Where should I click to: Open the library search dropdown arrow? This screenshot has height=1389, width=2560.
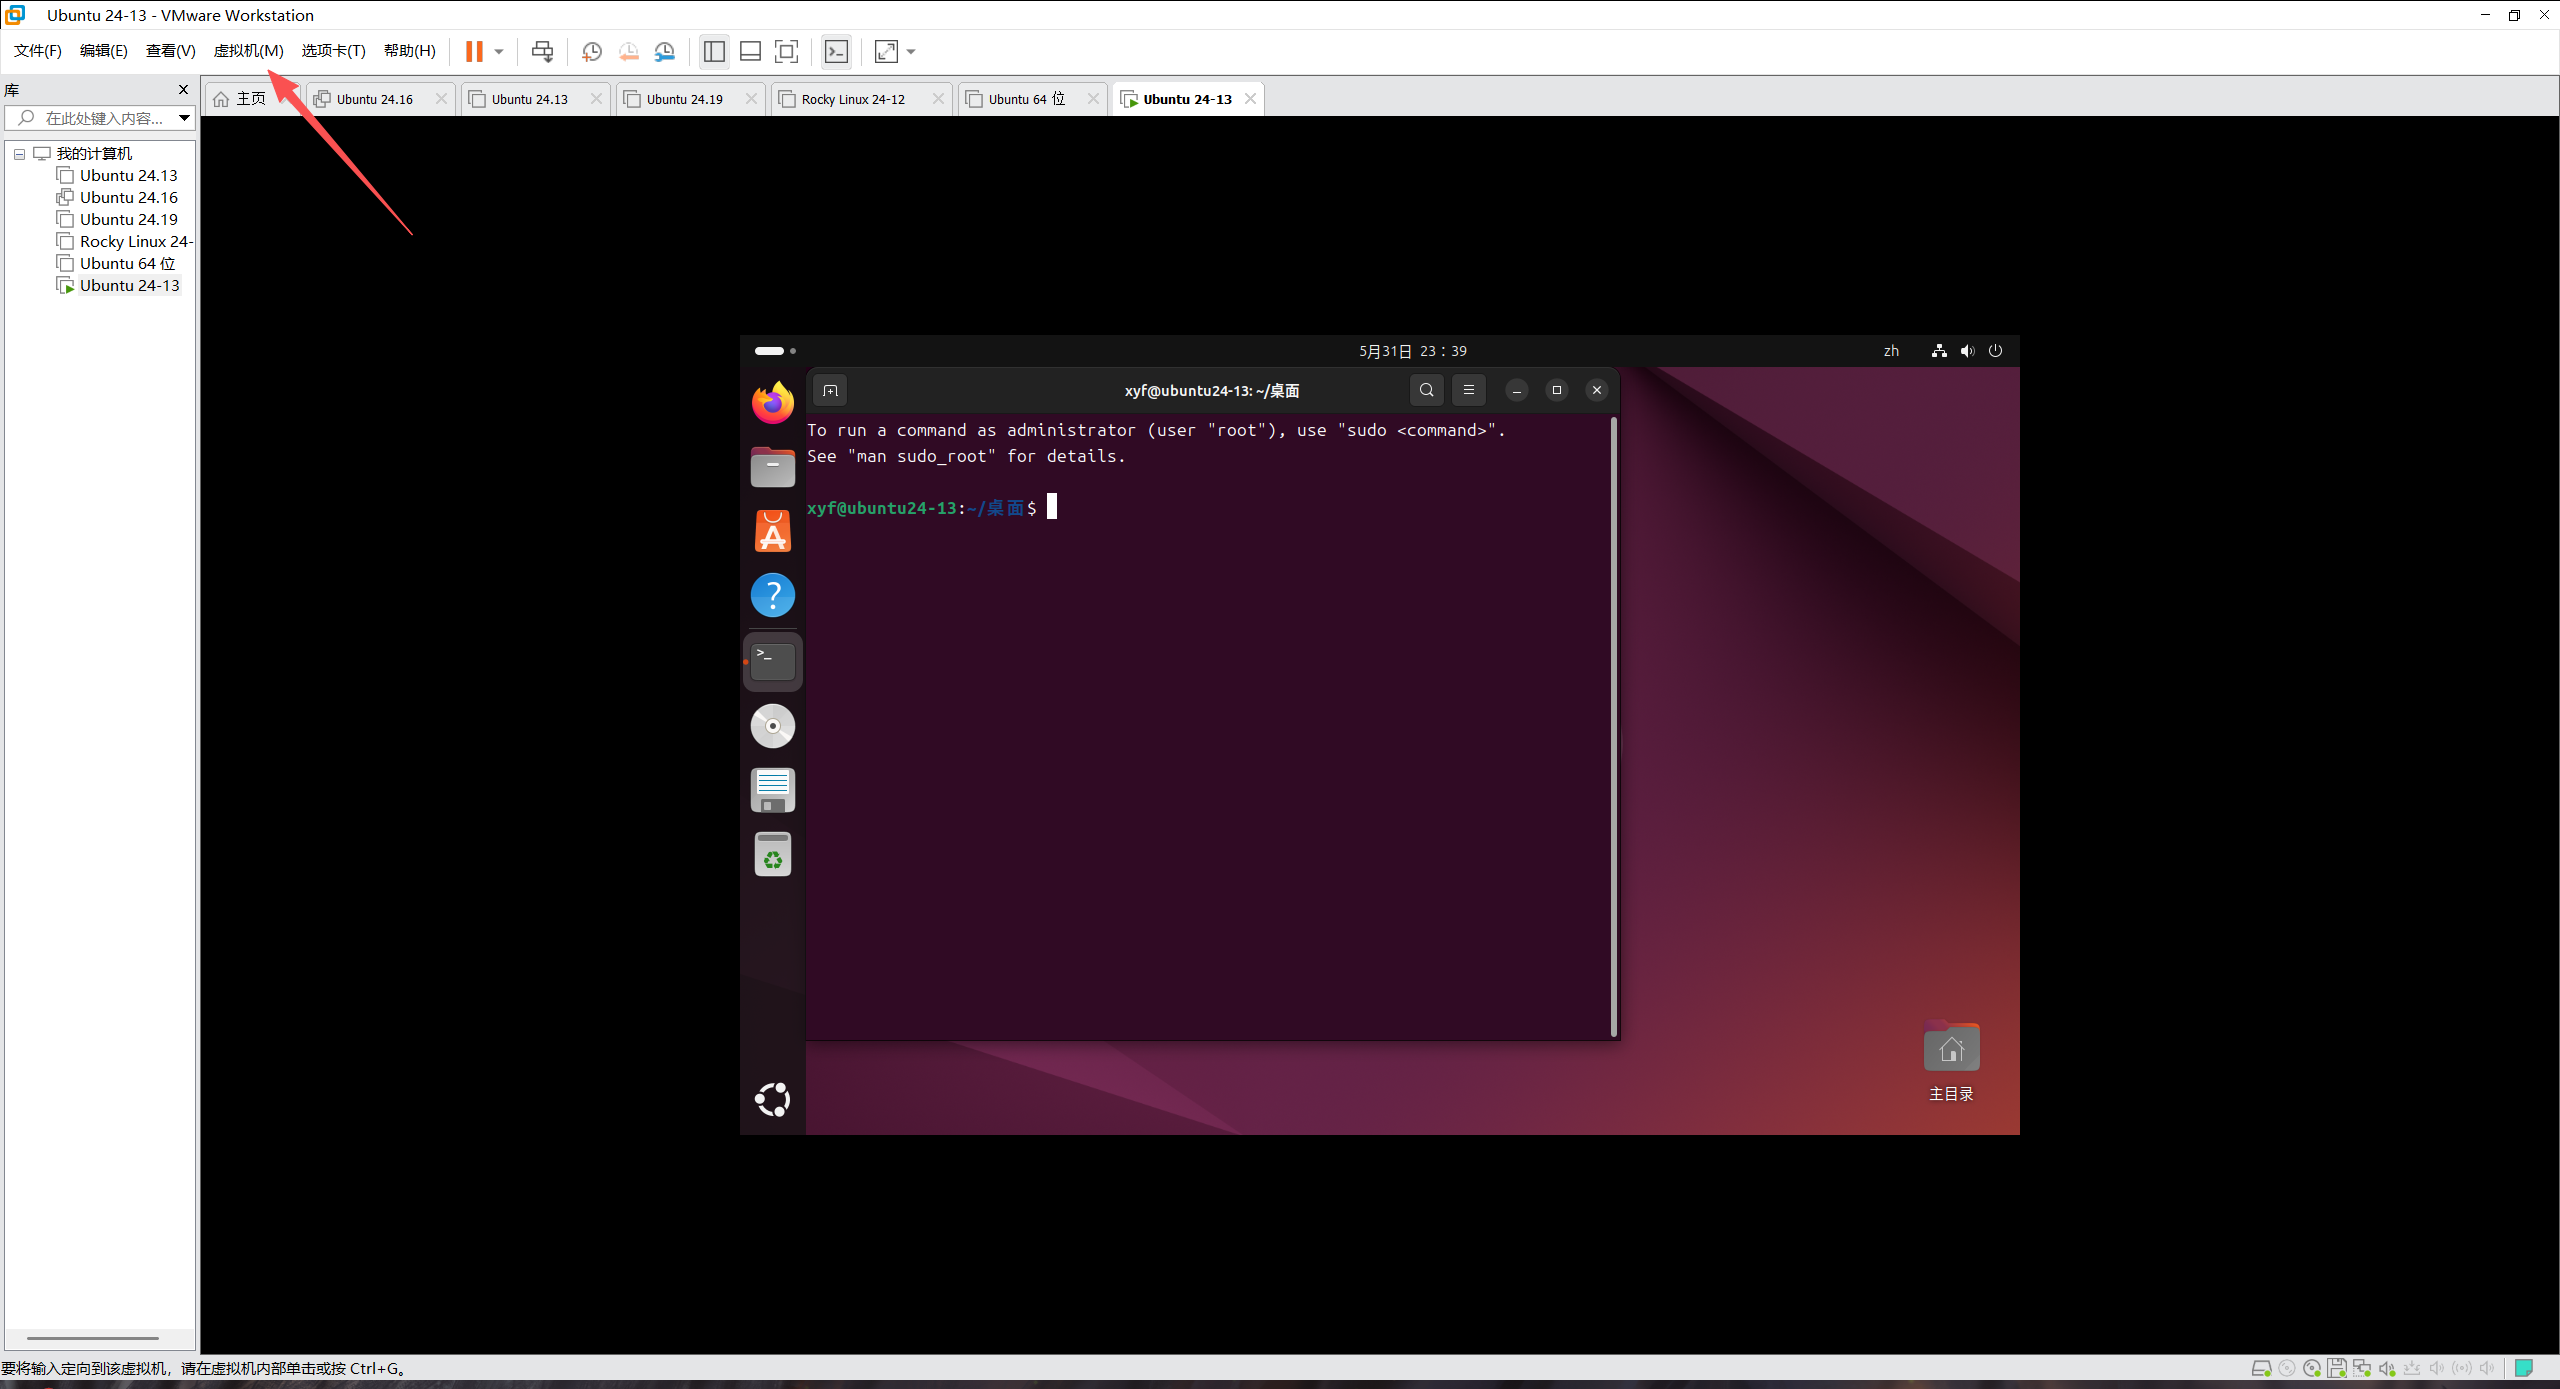185,118
